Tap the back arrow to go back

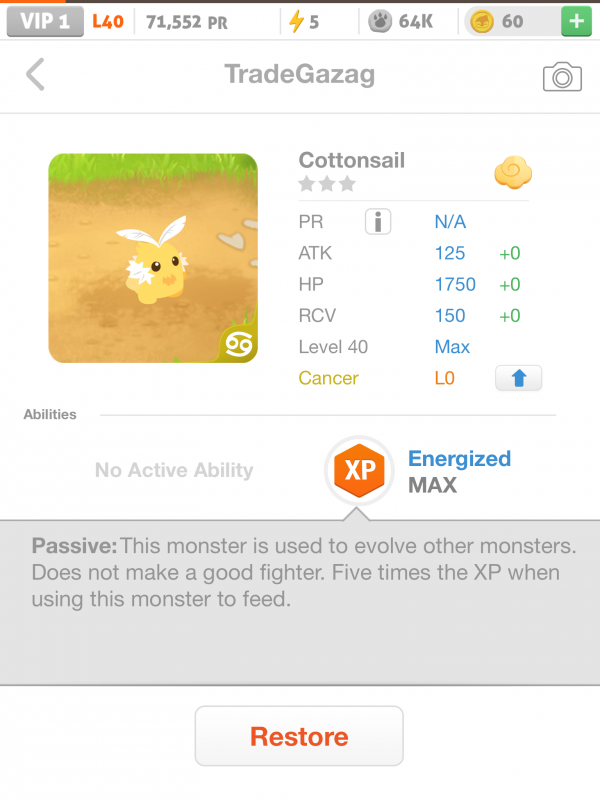pos(36,74)
